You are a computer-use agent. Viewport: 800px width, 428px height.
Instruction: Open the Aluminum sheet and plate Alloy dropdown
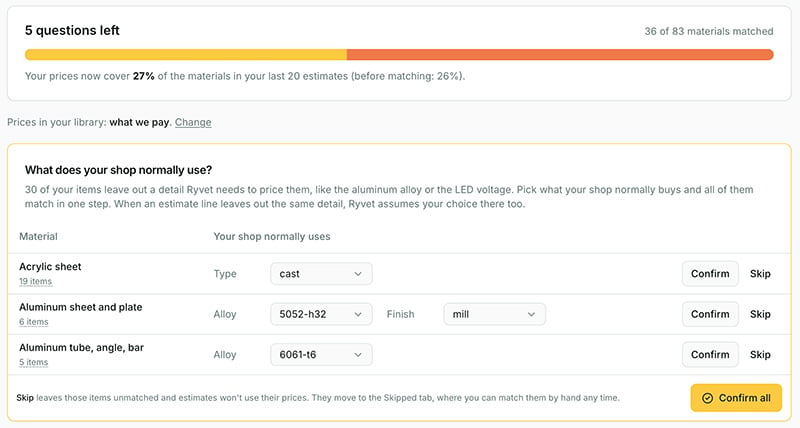point(321,314)
